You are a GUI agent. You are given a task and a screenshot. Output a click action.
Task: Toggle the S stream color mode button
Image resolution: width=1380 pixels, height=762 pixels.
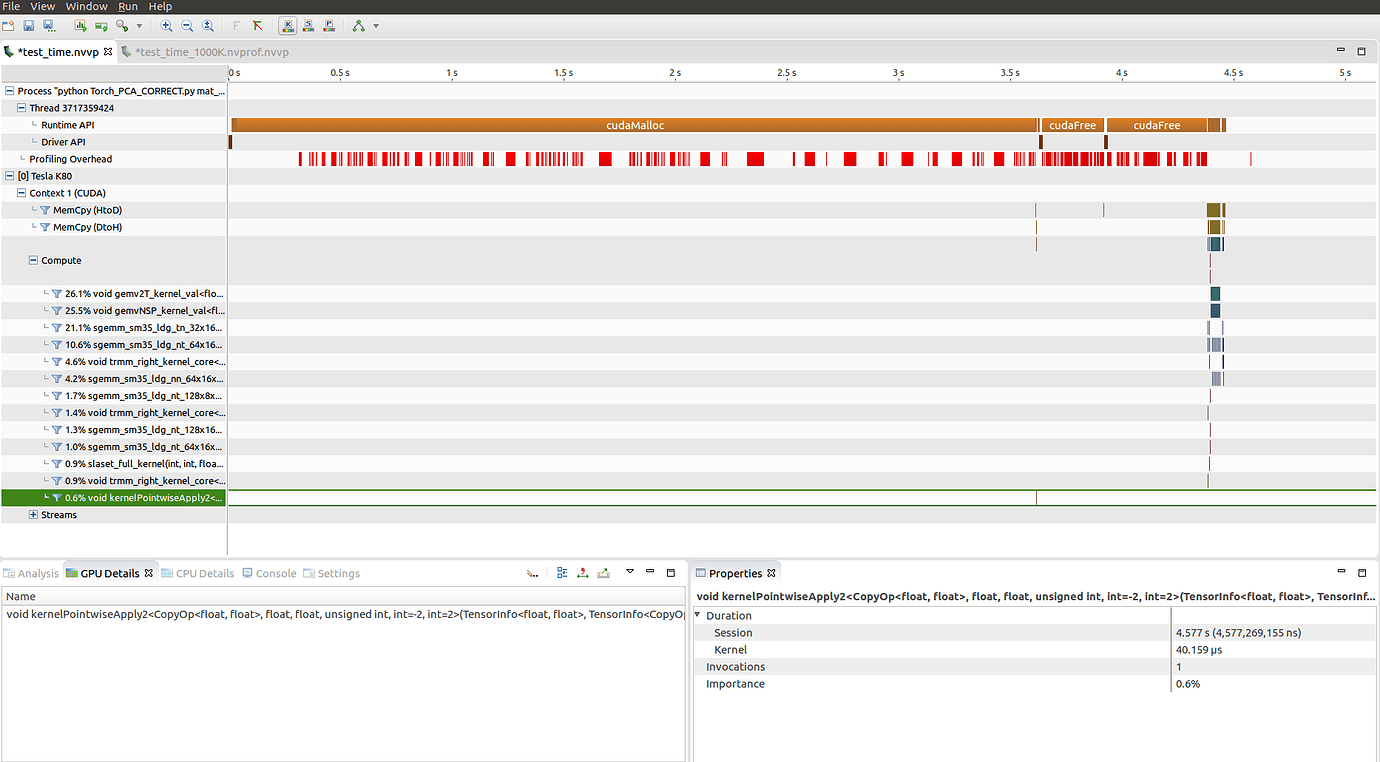(308, 25)
